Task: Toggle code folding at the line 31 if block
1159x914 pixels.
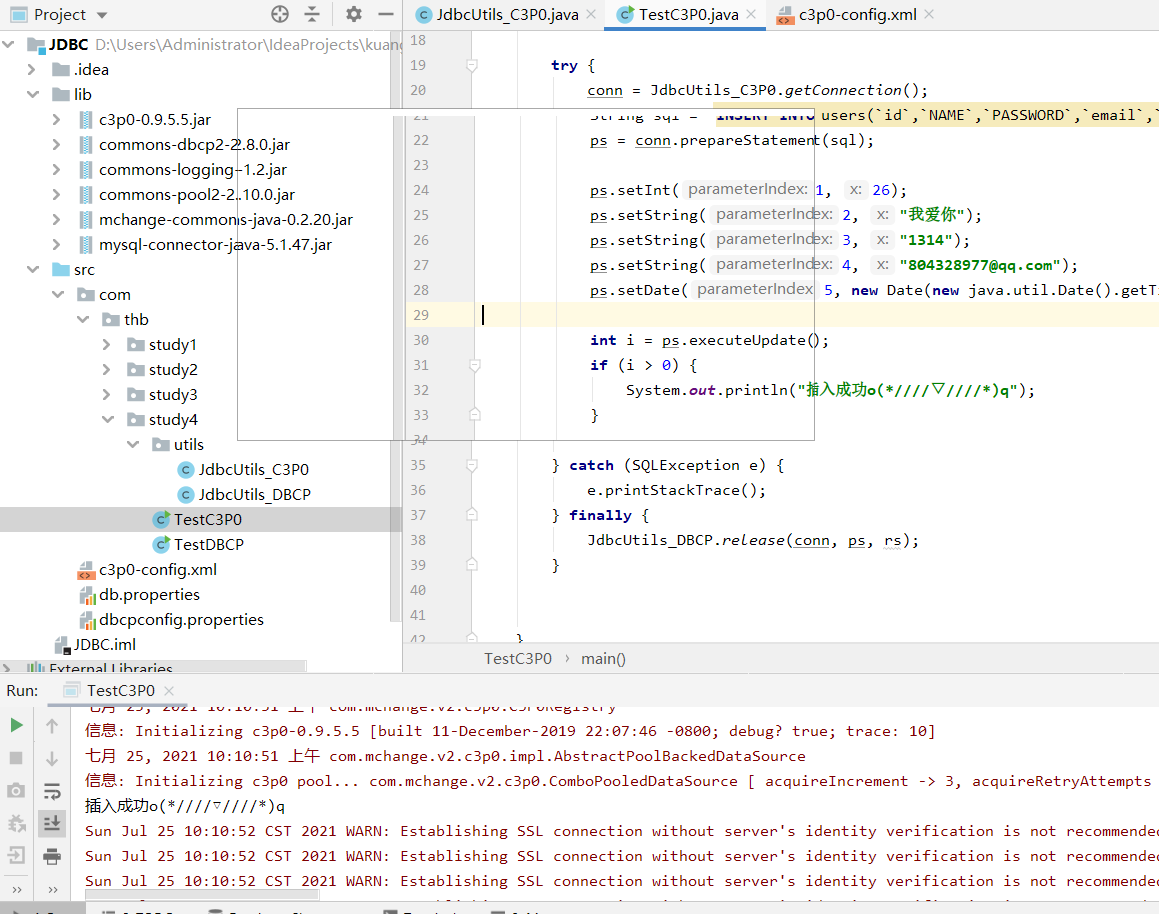Action: pyautogui.click(x=472, y=365)
